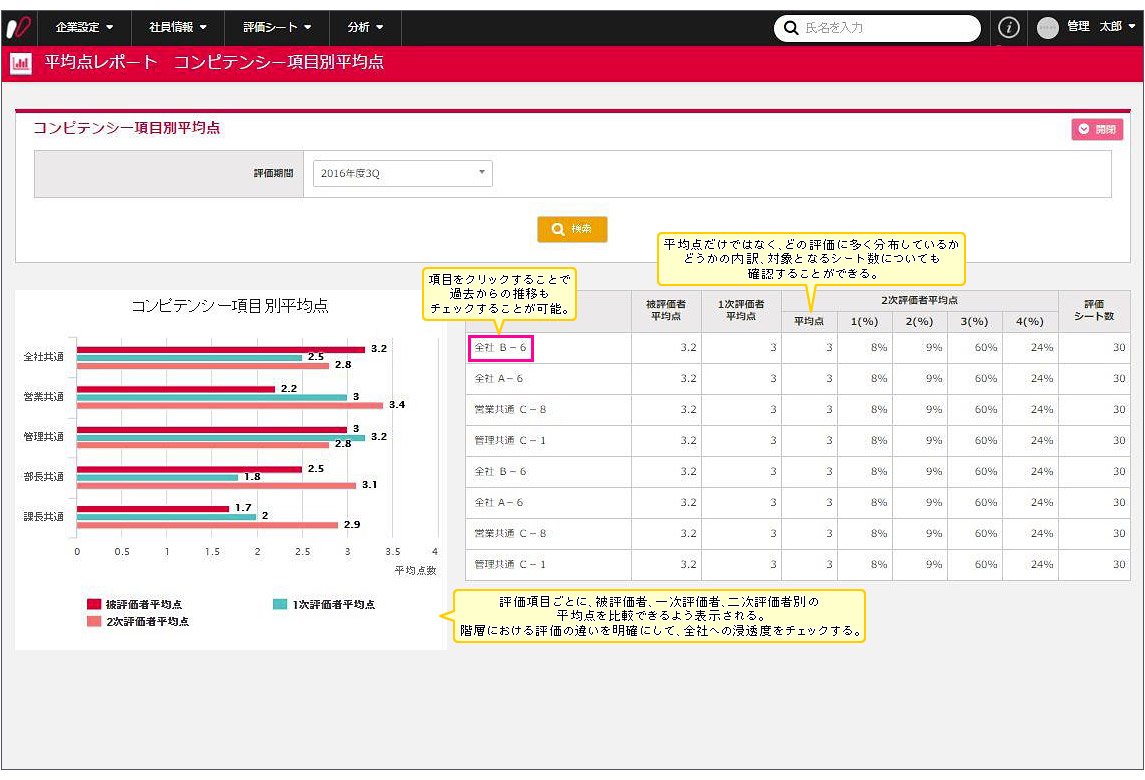Click the dropdown arrow next to 分析

(380, 28)
